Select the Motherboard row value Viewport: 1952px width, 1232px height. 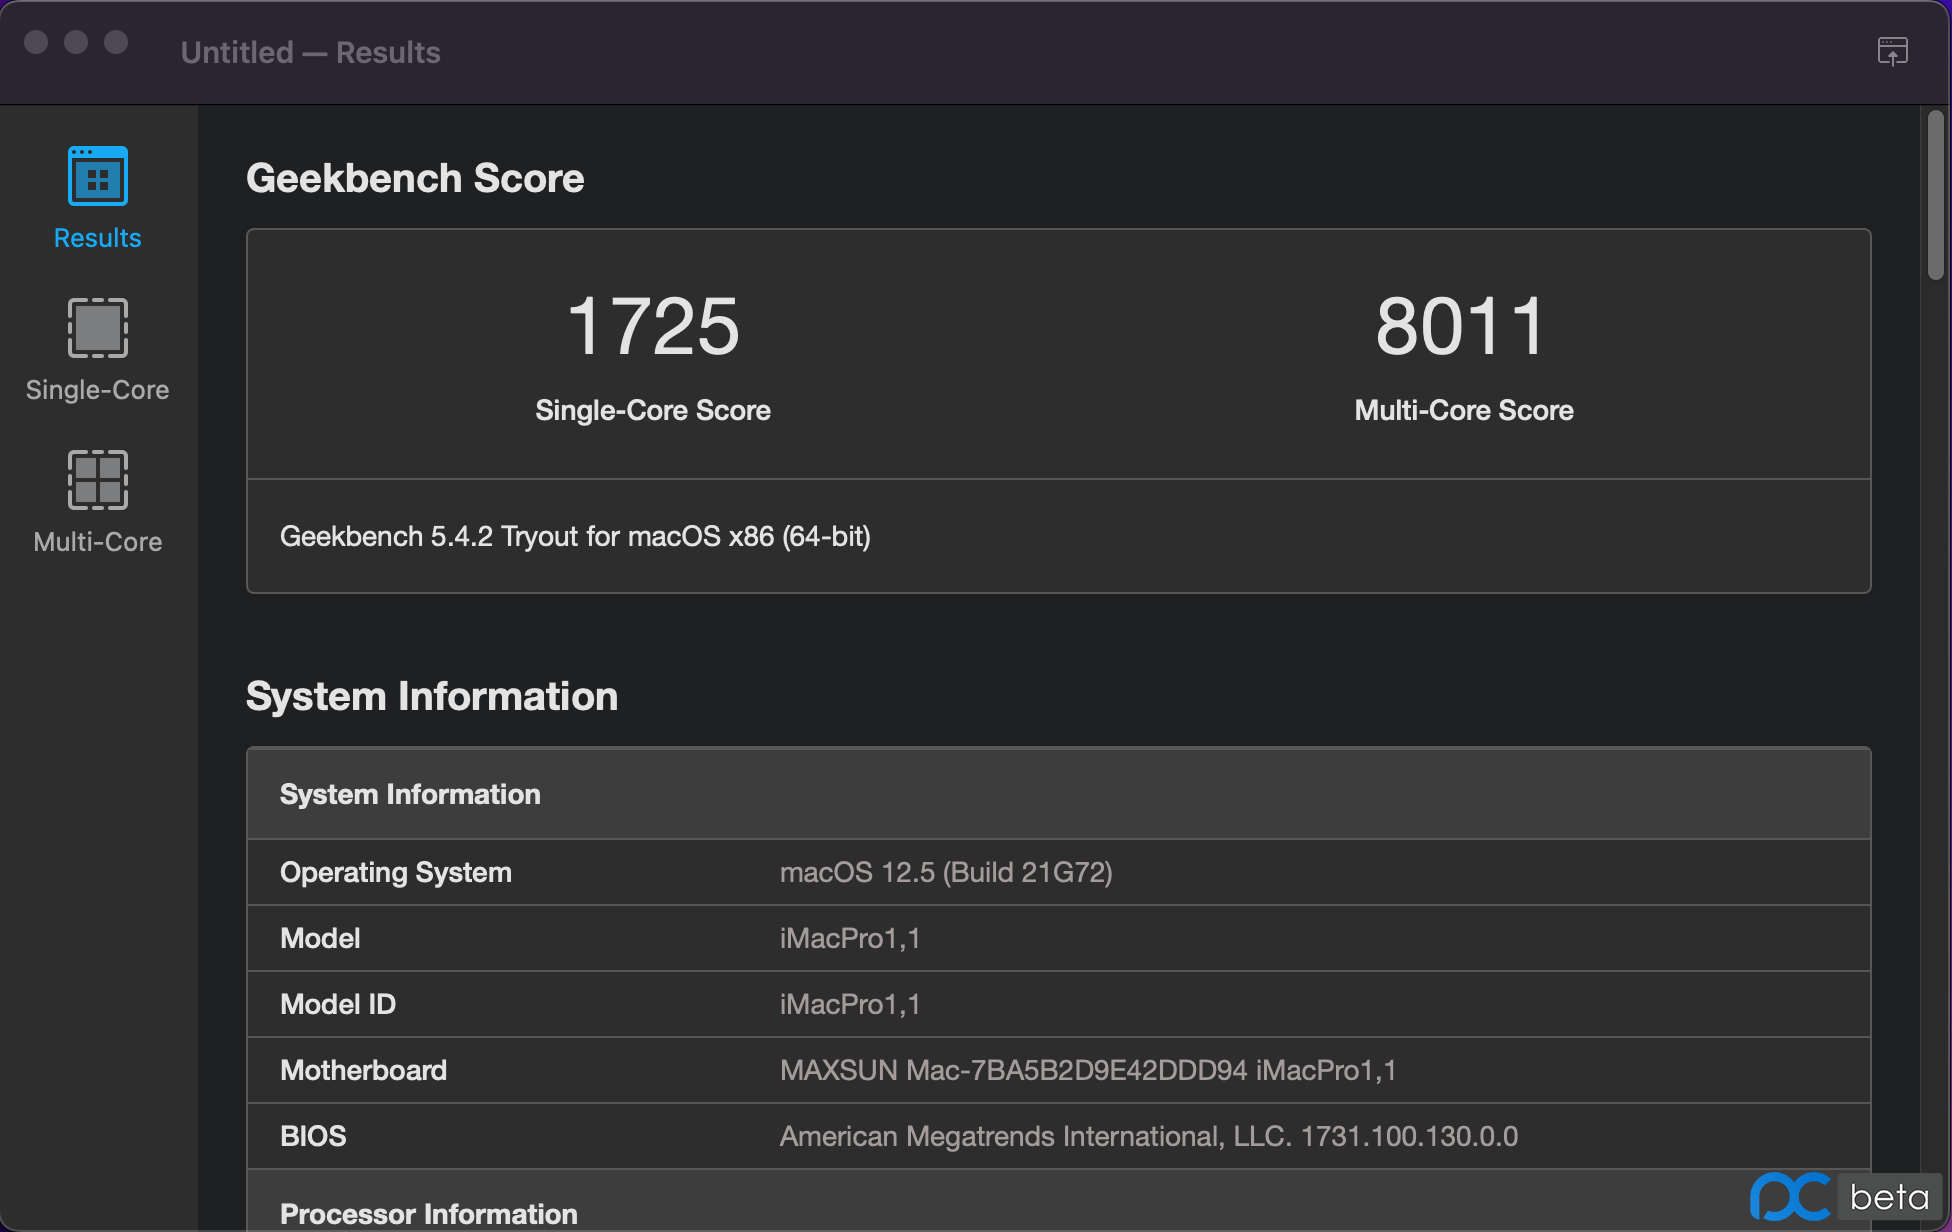(x=1087, y=1070)
